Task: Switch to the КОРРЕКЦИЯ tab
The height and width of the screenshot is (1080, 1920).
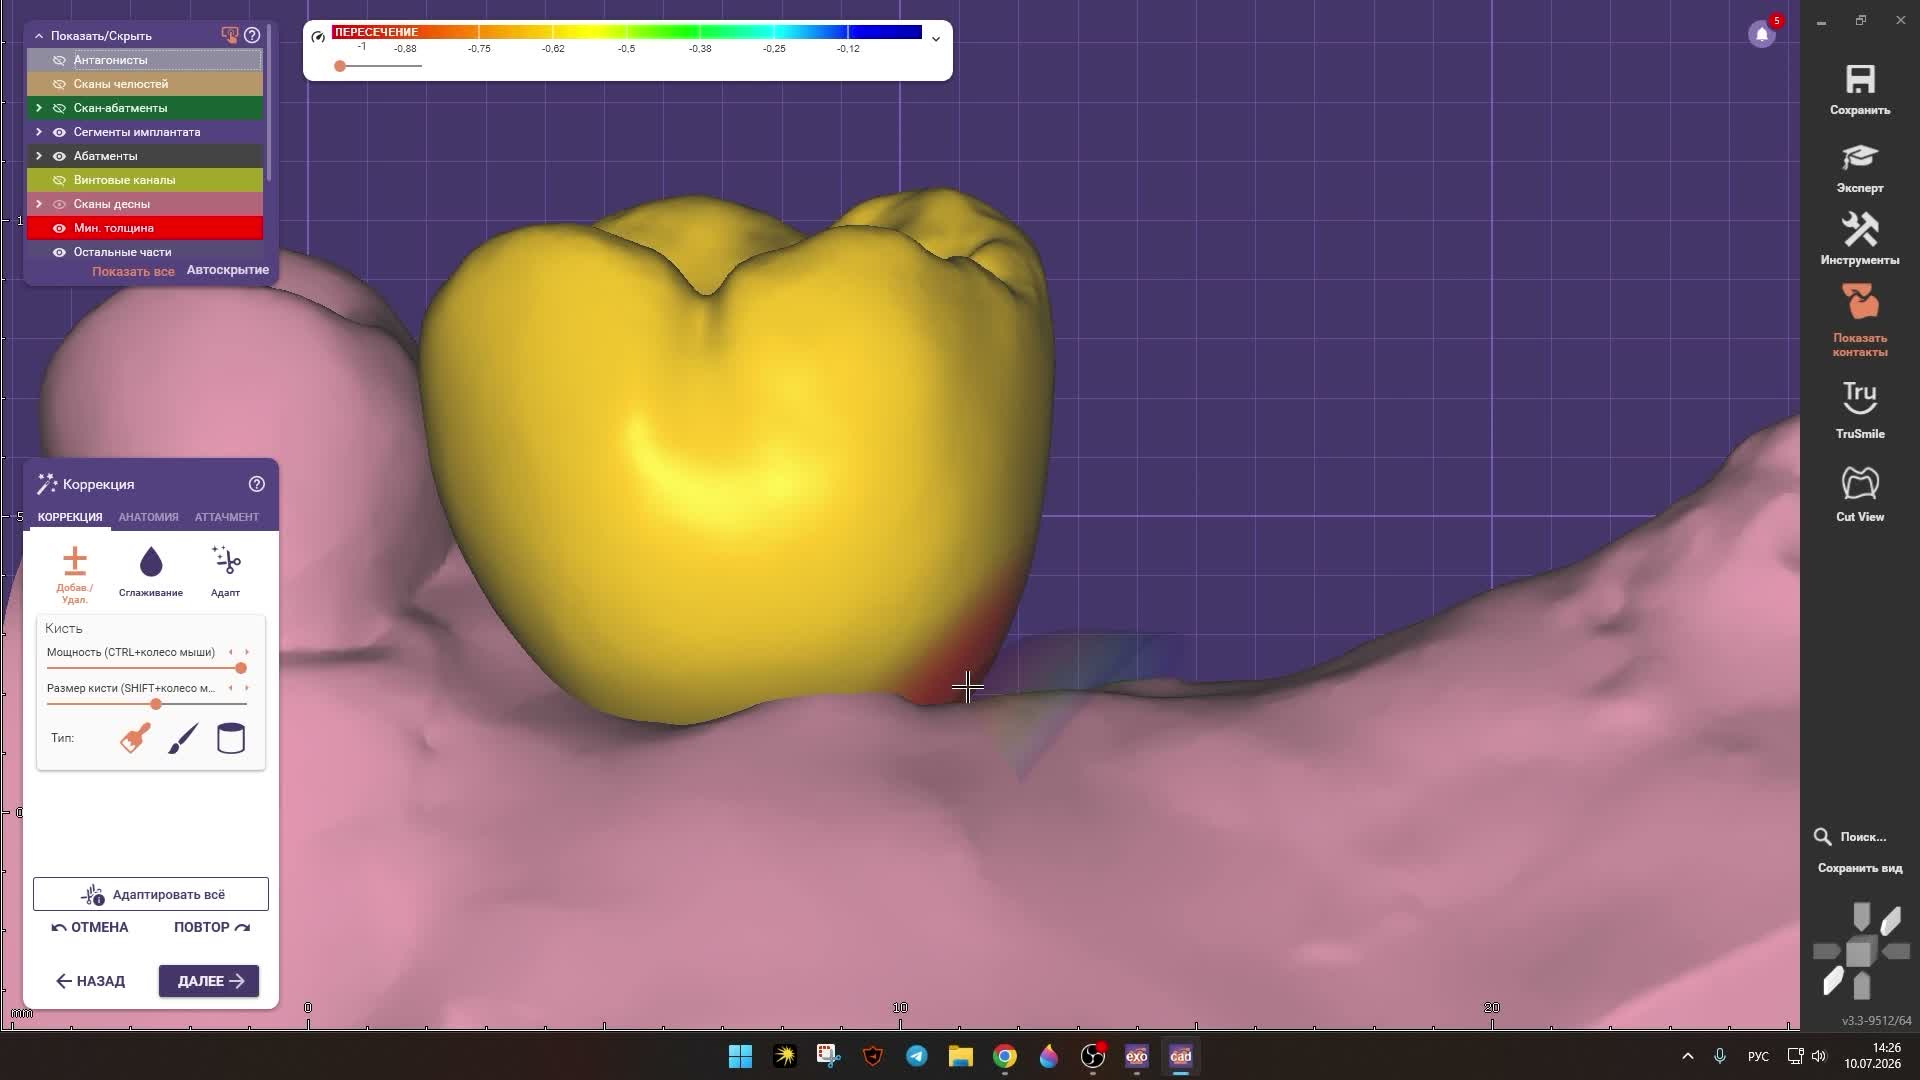Action: [x=70, y=517]
